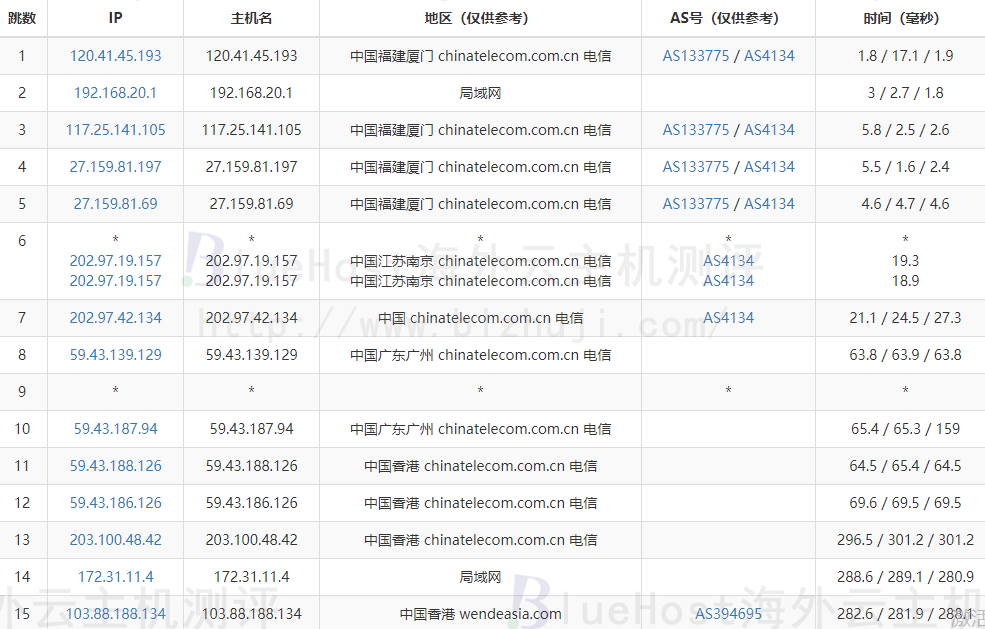This screenshot has width=985, height=629.
Task: Open IP link 59.43.139.129
Action: point(116,355)
